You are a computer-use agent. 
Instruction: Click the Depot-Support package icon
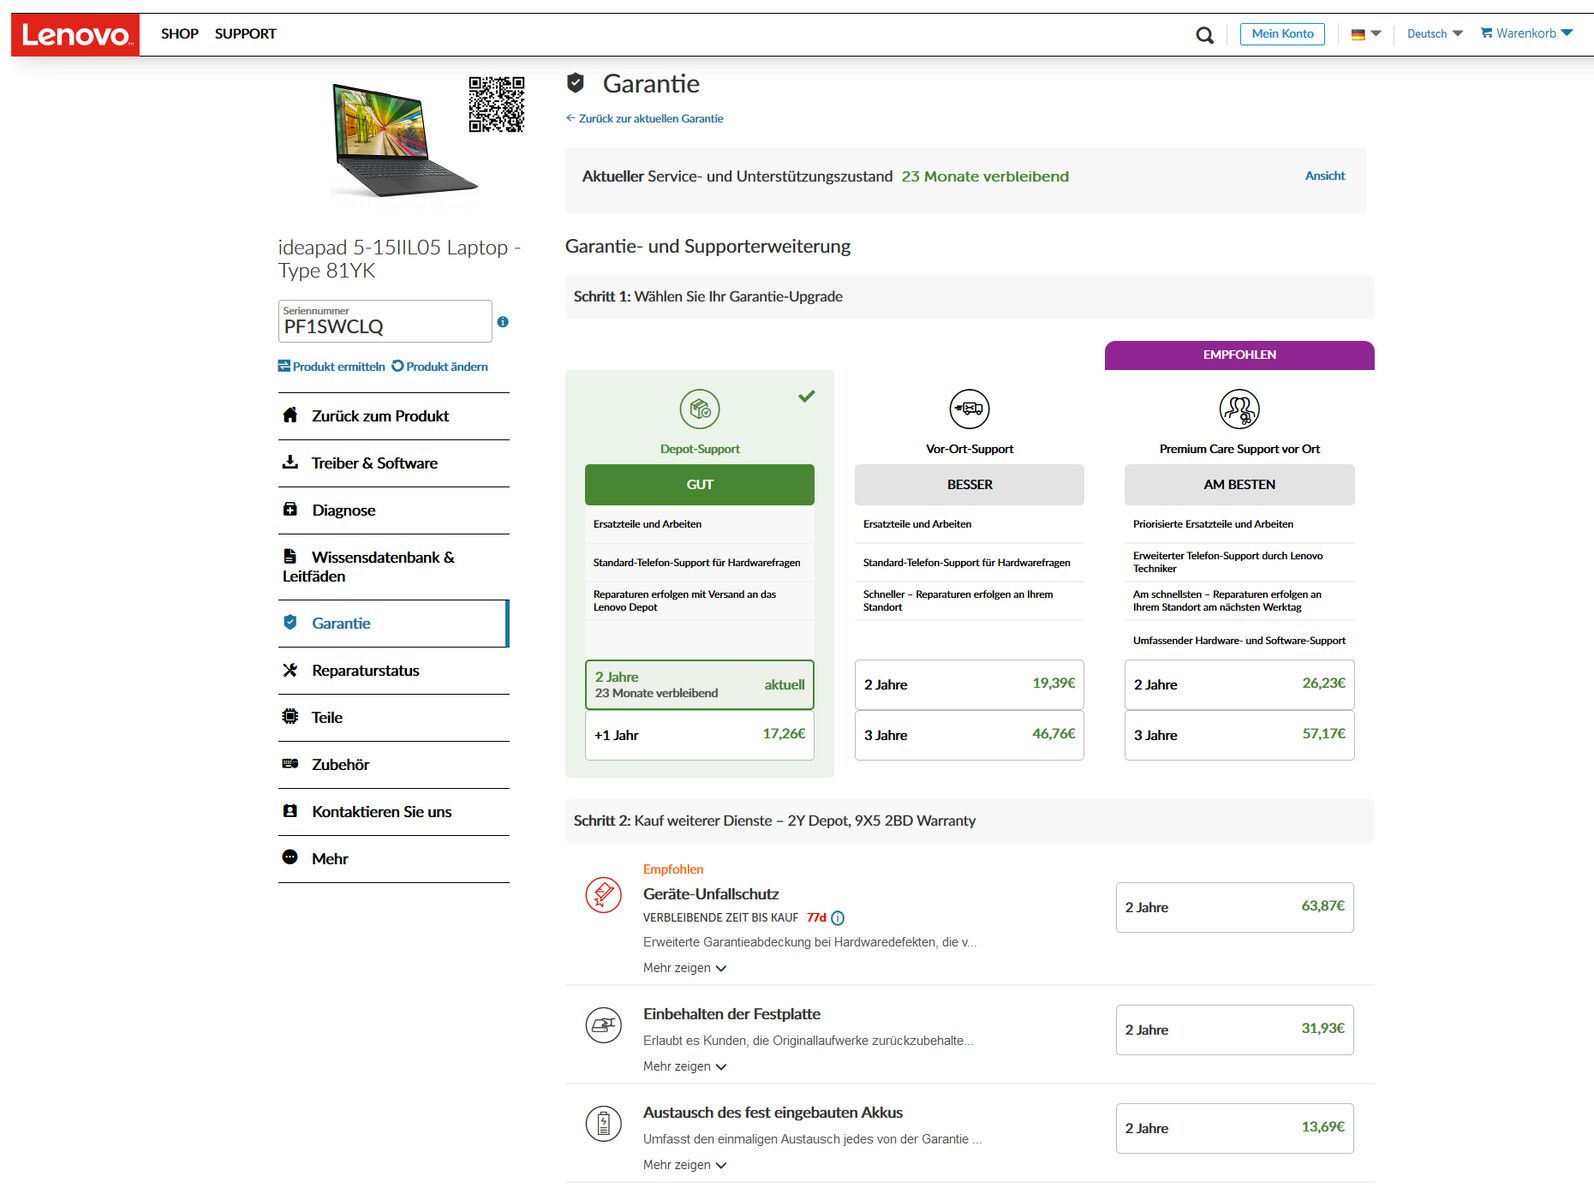700,409
